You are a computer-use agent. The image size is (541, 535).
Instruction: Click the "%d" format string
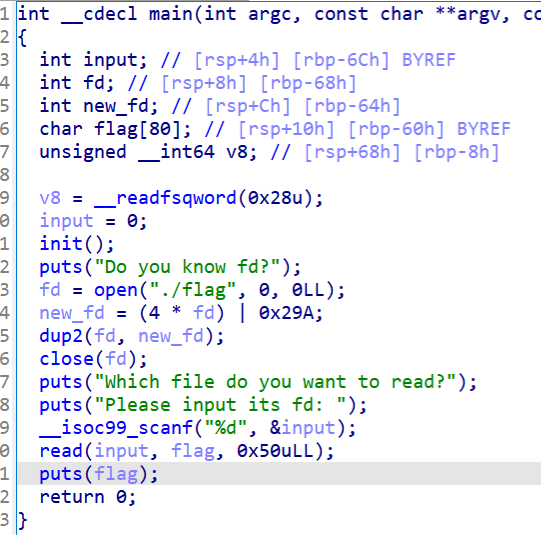[x=226, y=428]
